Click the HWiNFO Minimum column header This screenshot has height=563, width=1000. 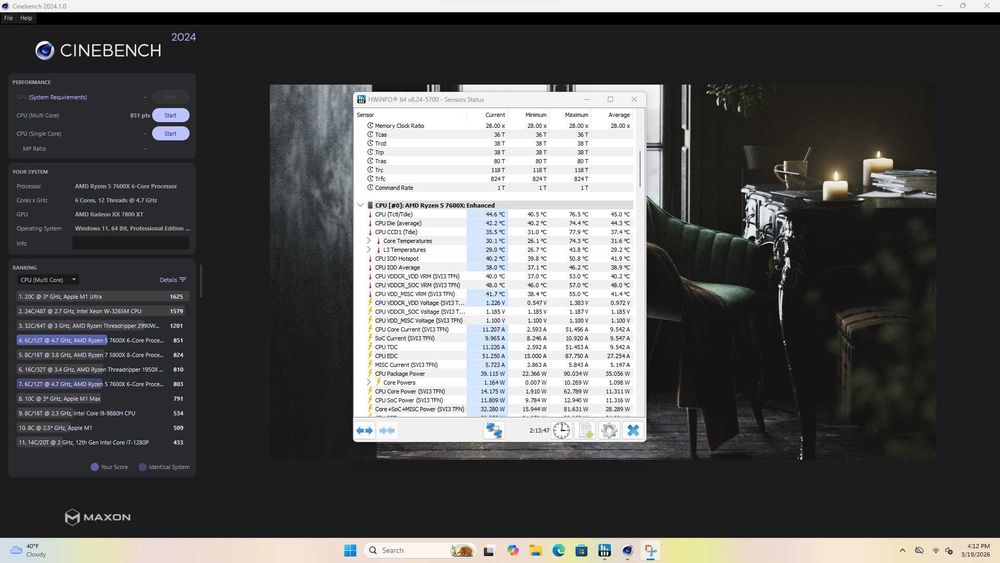tap(528, 115)
